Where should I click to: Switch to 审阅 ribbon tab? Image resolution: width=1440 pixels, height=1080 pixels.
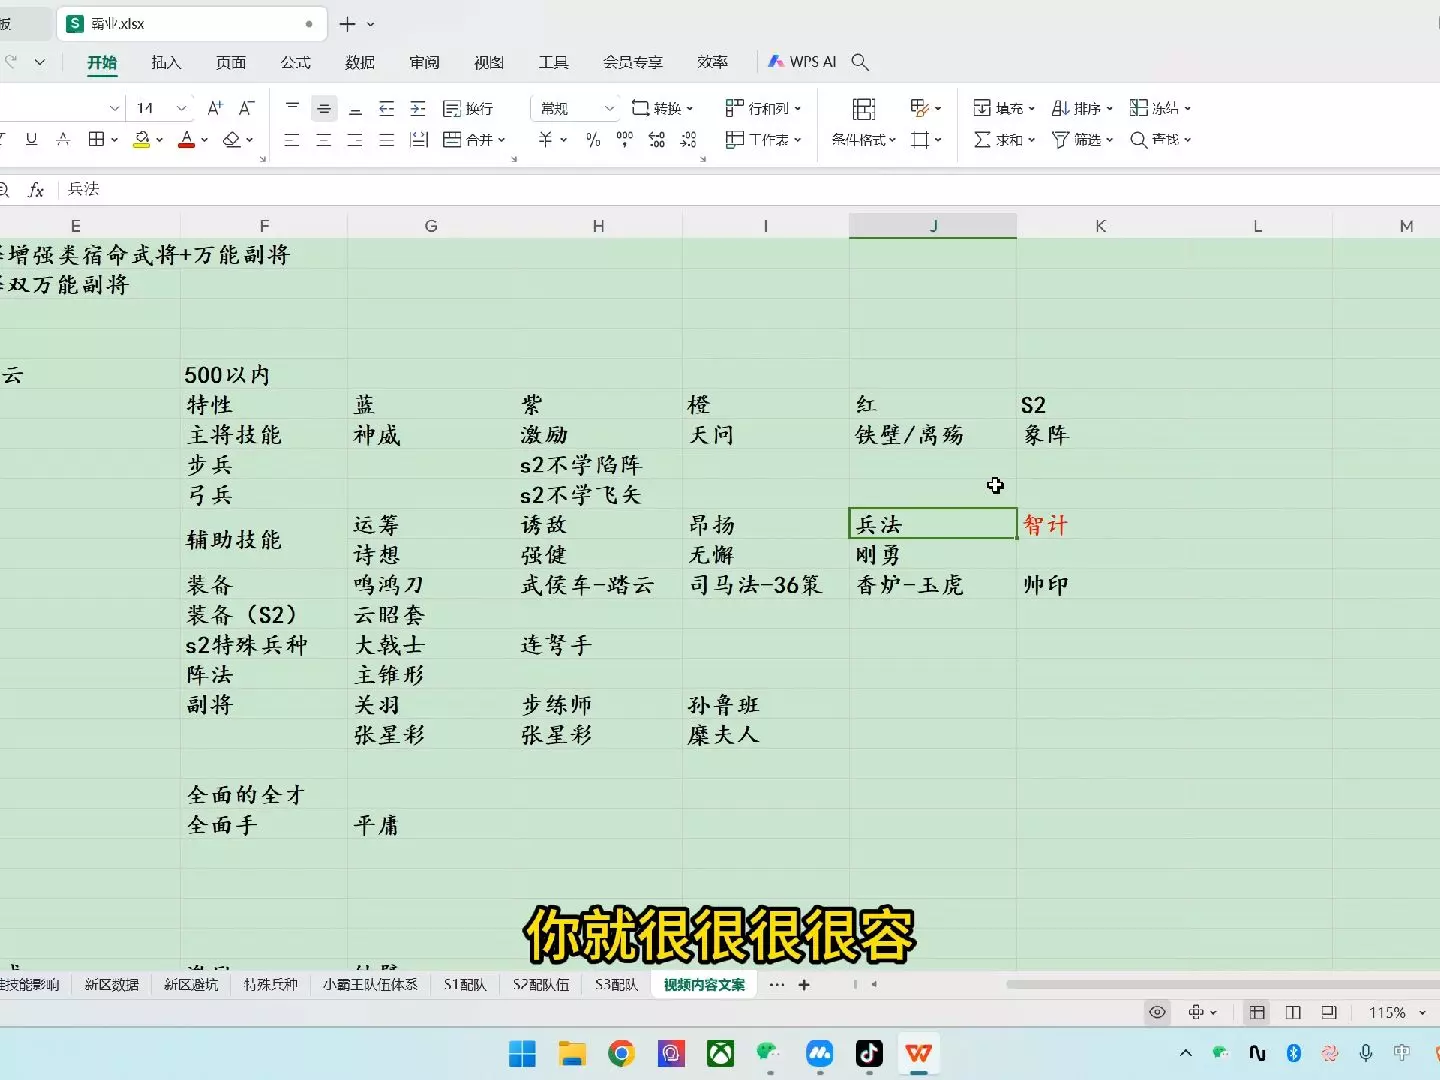tap(424, 62)
